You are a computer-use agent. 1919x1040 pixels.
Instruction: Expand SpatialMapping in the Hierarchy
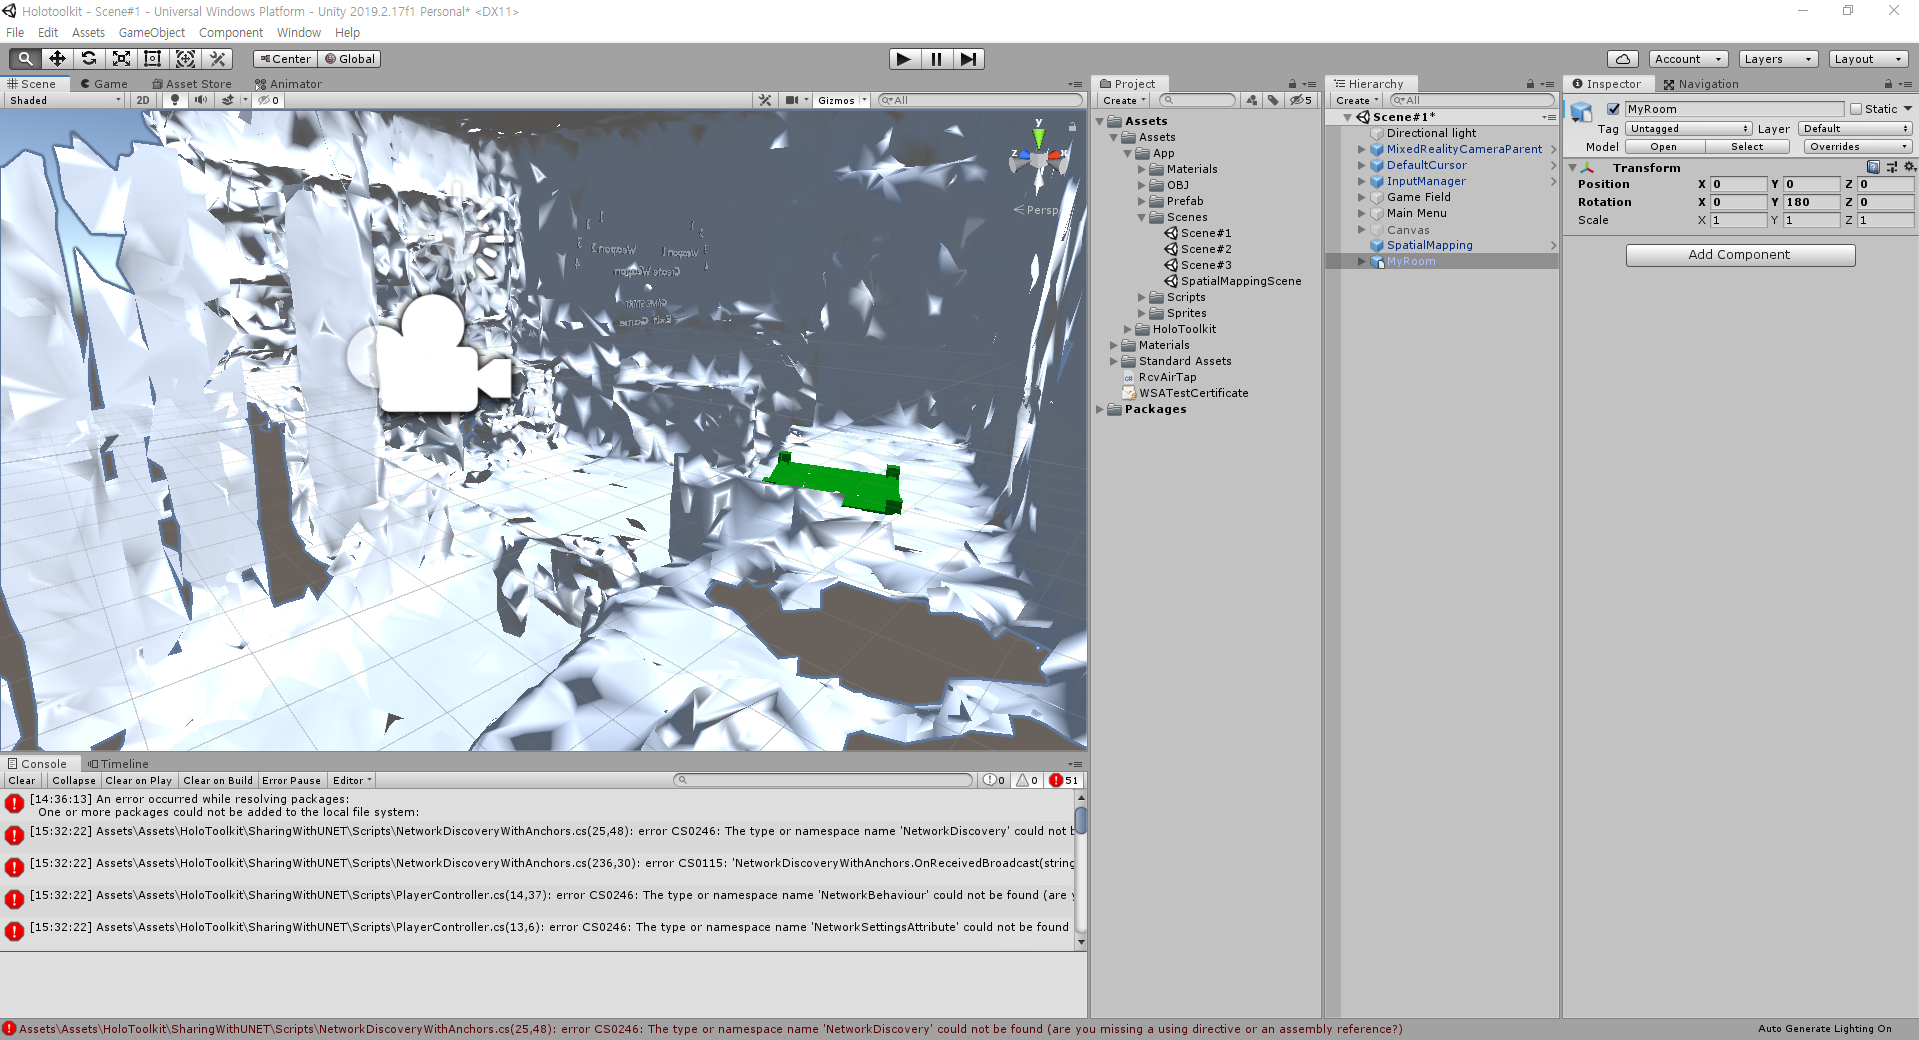click(1361, 245)
